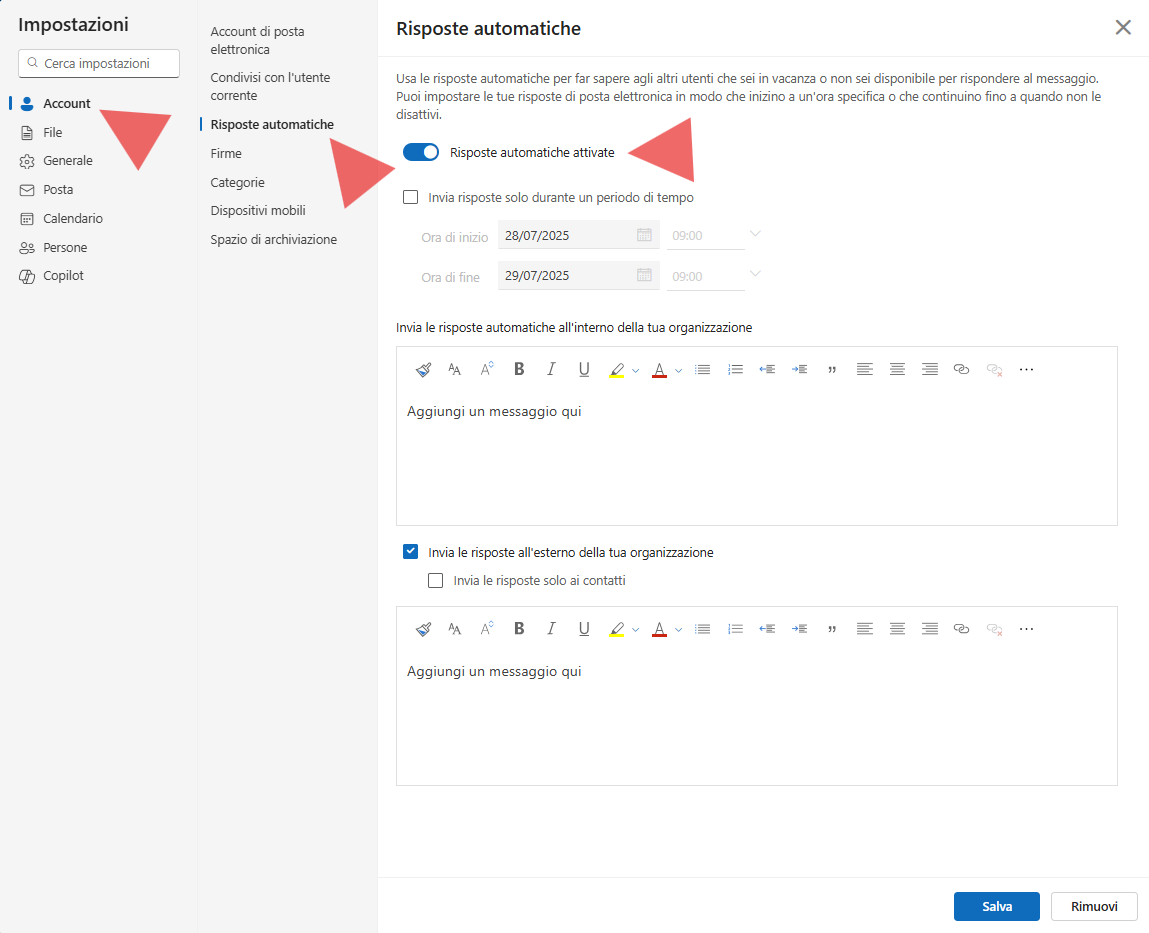
Task: Apply underline in the external message editor
Action: coord(584,629)
